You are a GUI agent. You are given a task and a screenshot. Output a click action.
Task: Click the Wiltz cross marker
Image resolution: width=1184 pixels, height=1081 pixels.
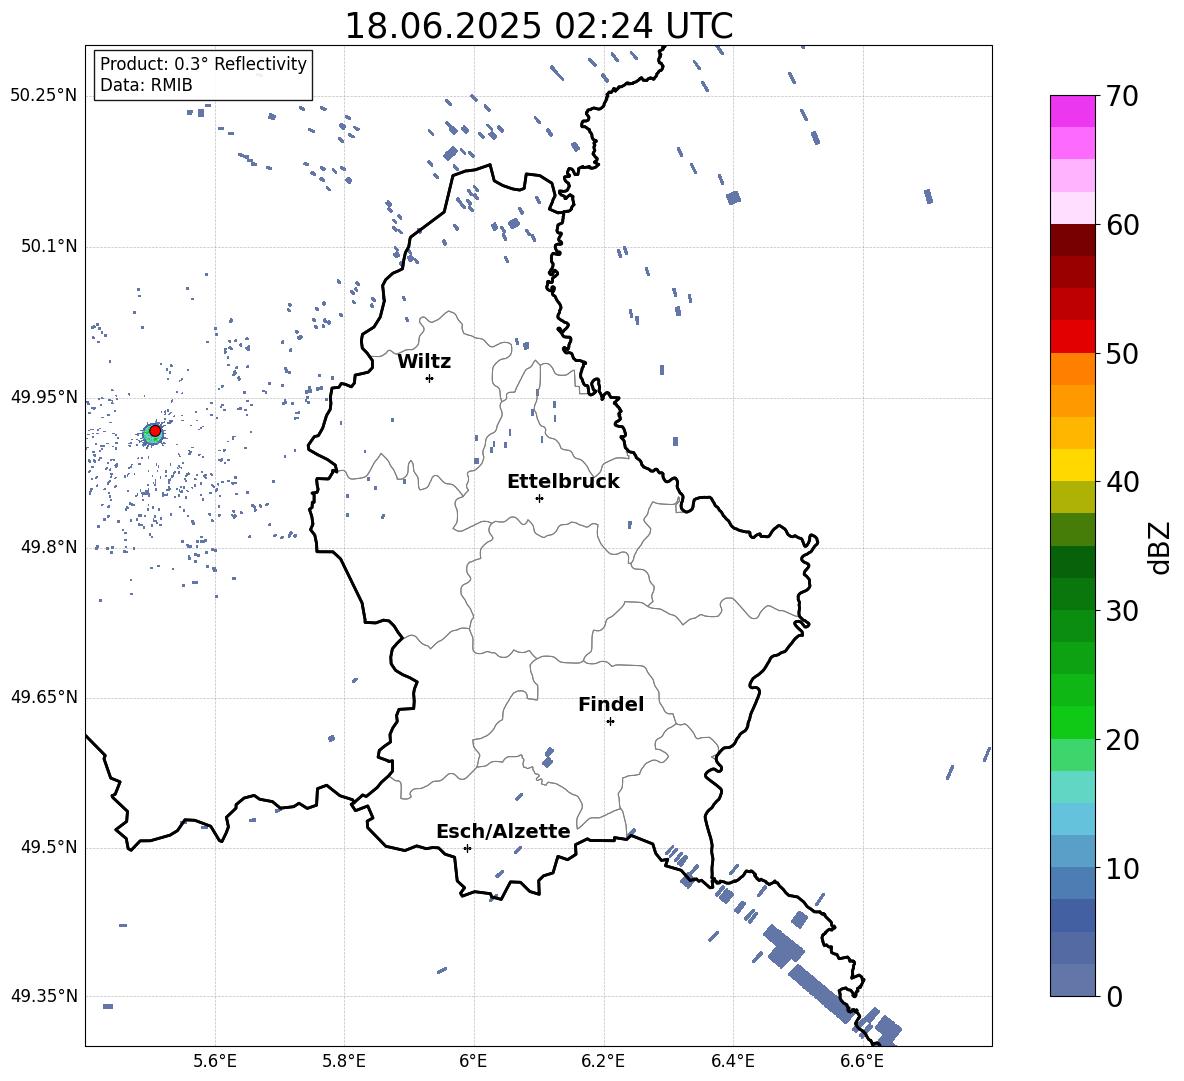click(429, 378)
